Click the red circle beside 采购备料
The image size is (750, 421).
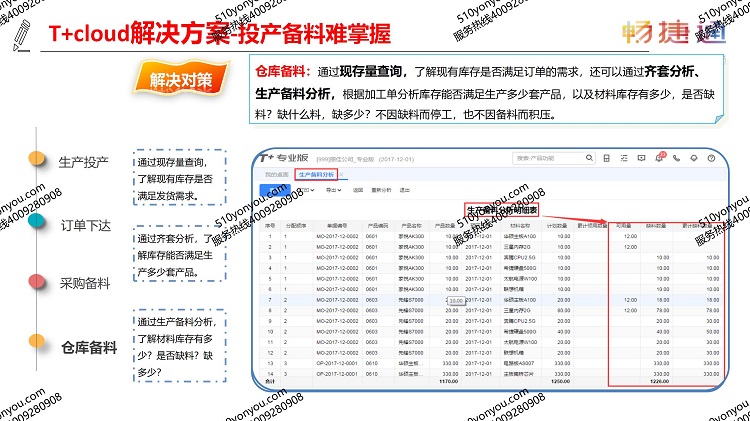coord(37,282)
